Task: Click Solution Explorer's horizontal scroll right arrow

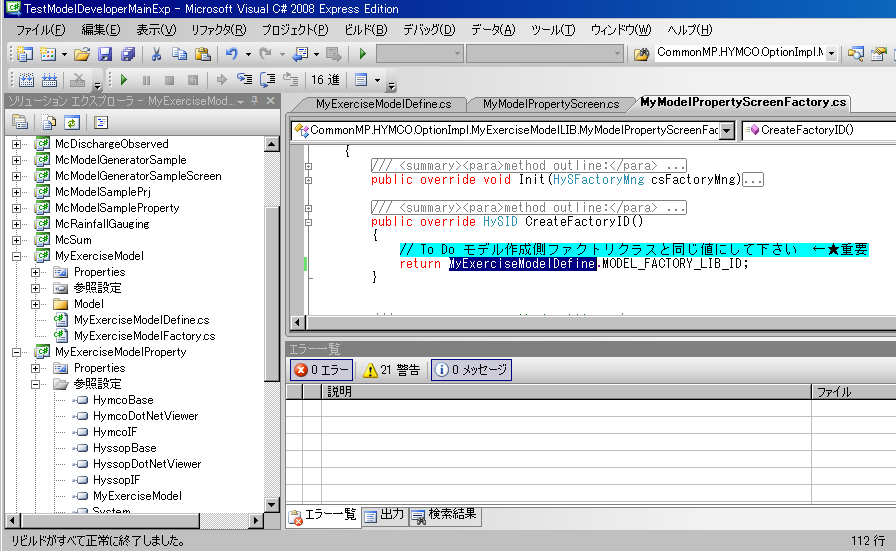Action: 256,521
